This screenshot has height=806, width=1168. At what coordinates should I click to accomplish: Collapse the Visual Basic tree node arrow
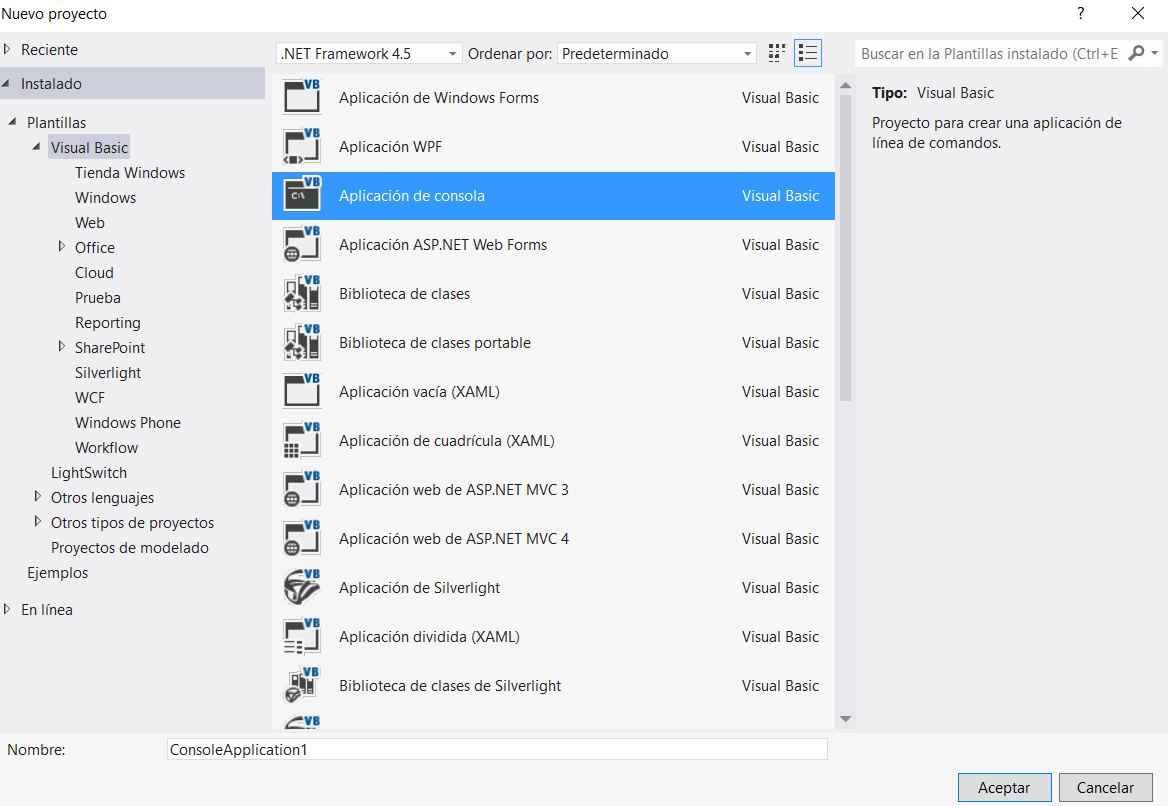point(36,147)
